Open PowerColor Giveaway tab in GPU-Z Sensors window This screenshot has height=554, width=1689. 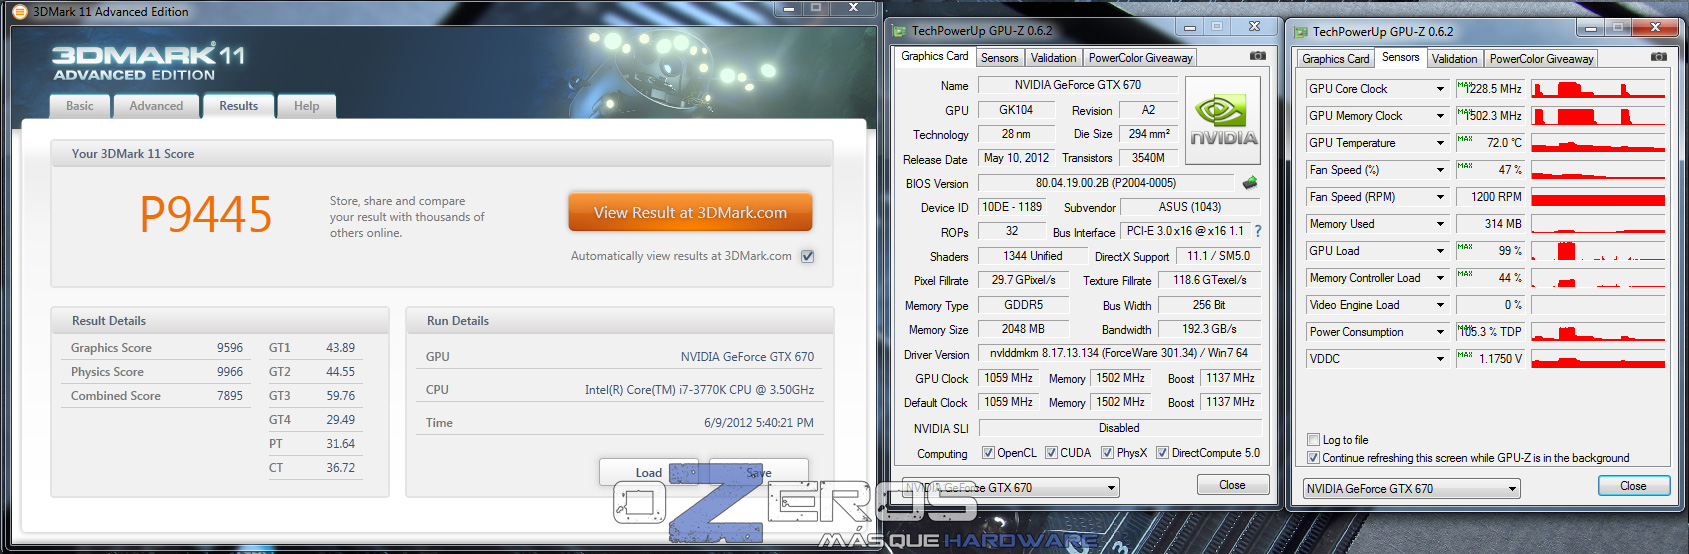(1541, 59)
